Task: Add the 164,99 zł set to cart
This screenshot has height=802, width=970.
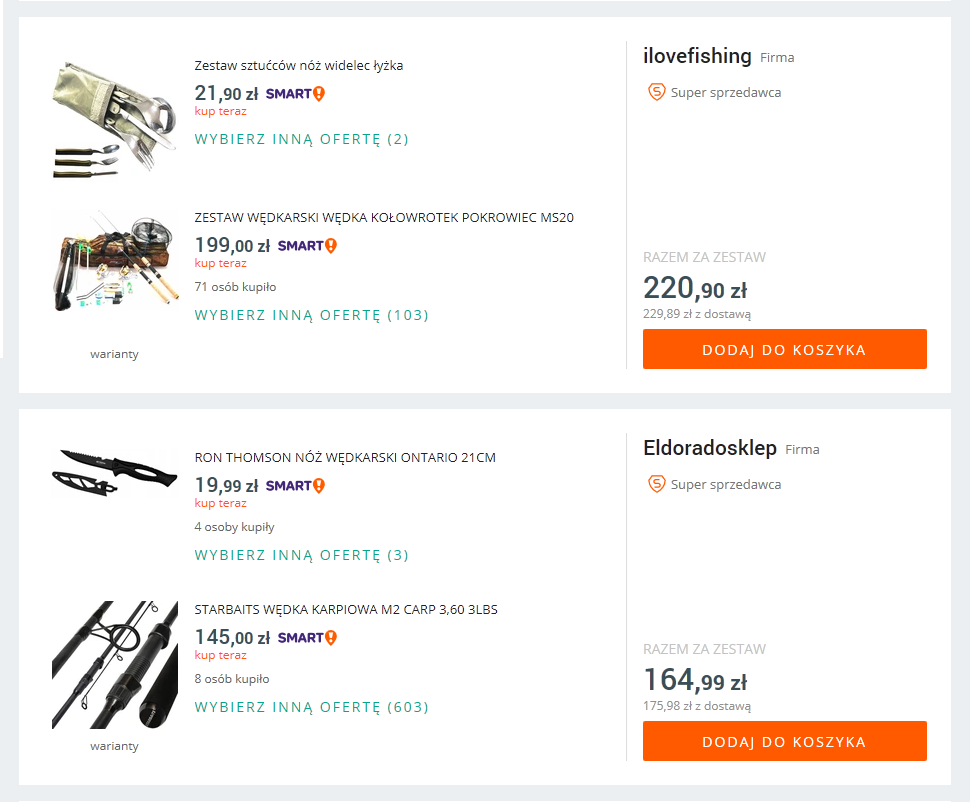Action: pos(784,742)
